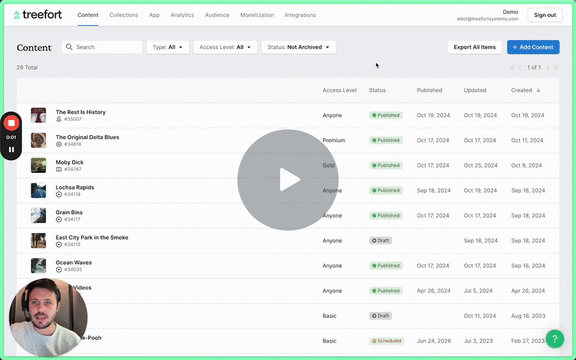The width and height of the screenshot is (576, 360).
Task: Open the Moby Dick cover thumbnail
Action: click(38, 165)
